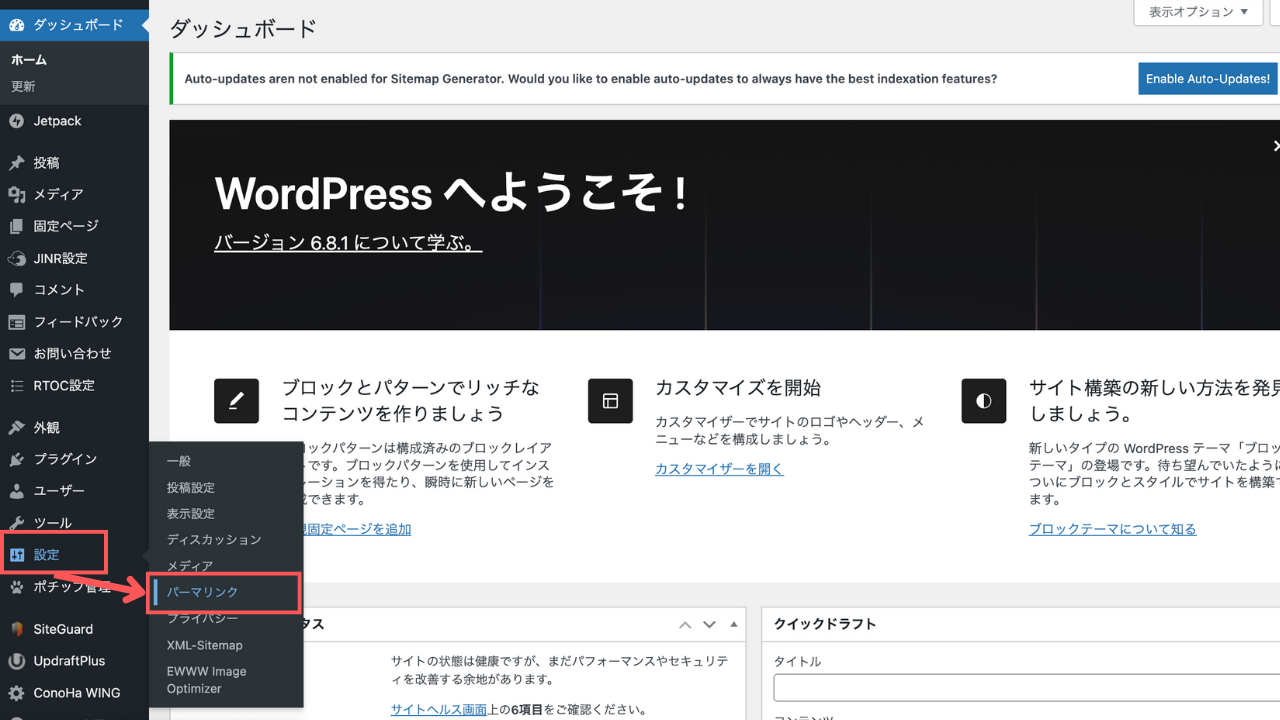Click the SiteGuard shield icon

(16, 629)
